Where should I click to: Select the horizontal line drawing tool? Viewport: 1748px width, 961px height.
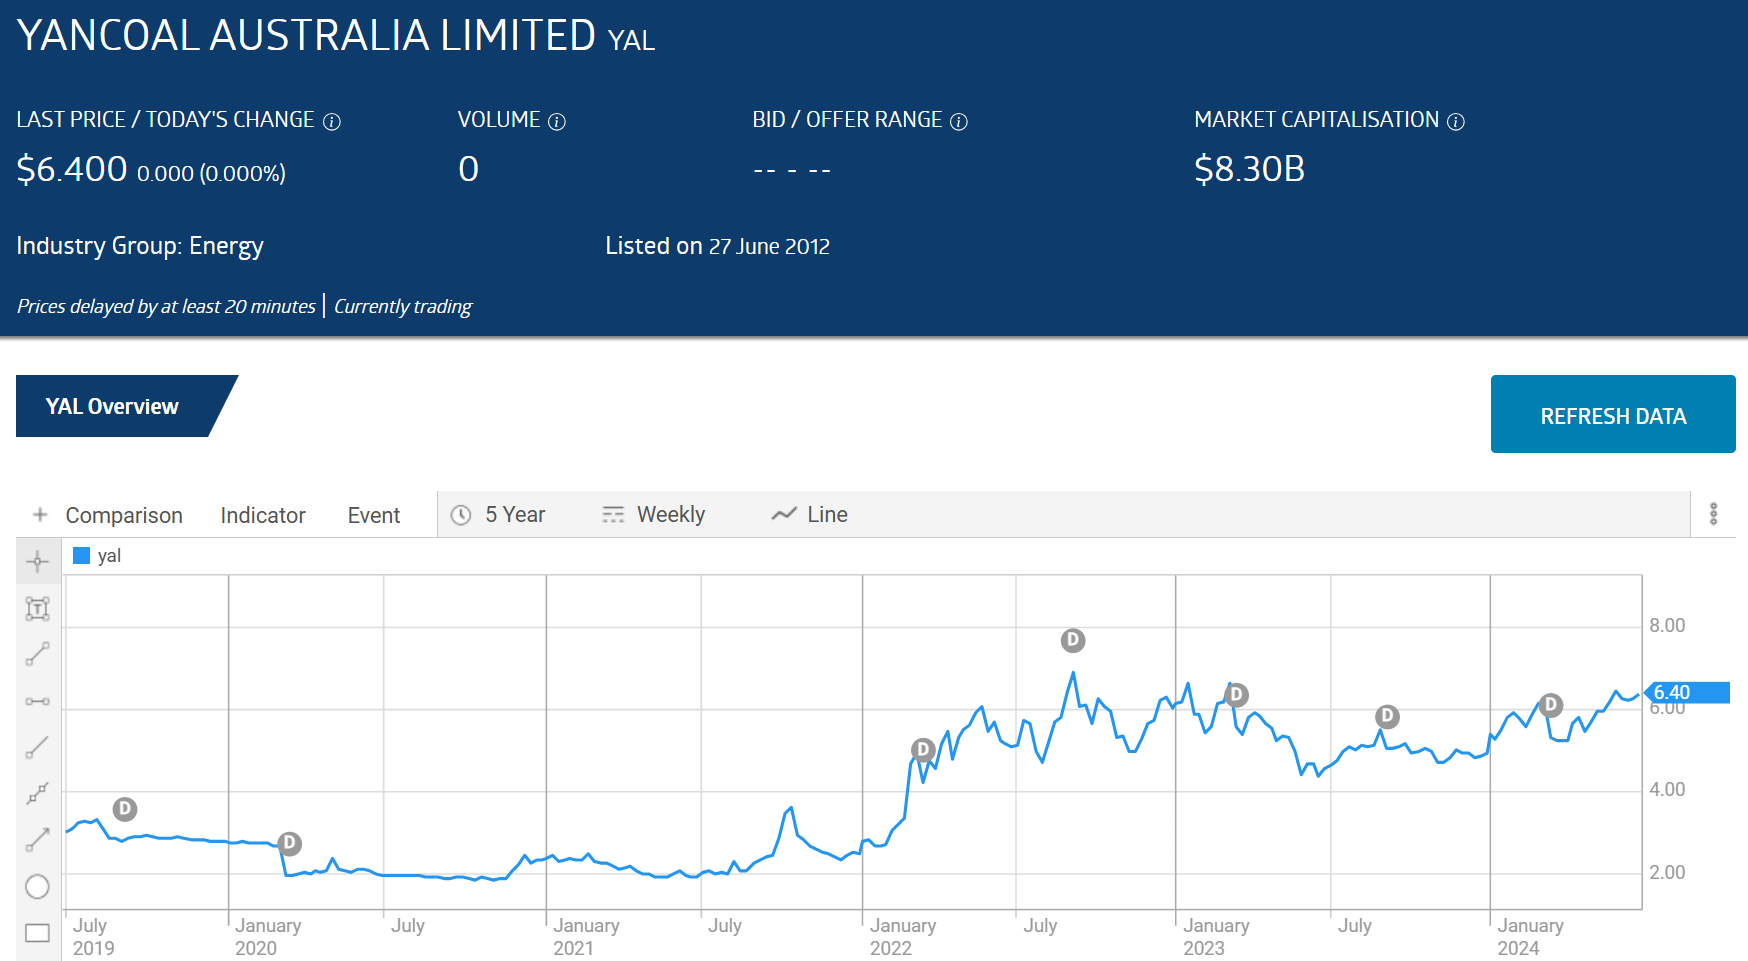point(38,701)
